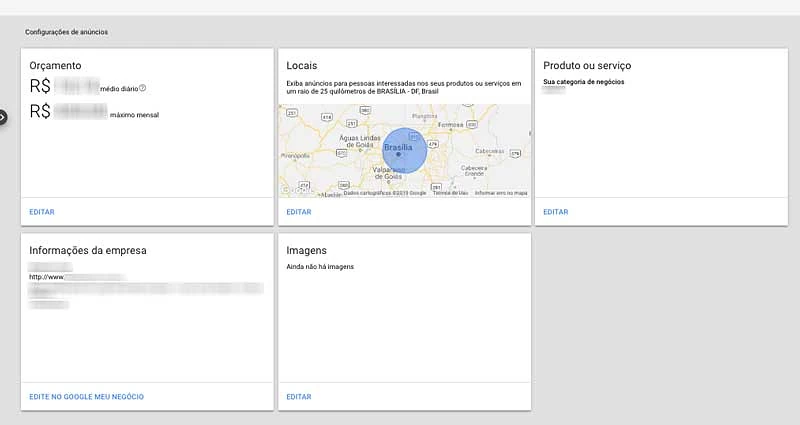
Task: Select 'médio diário' budget label
Action: pos(119,89)
